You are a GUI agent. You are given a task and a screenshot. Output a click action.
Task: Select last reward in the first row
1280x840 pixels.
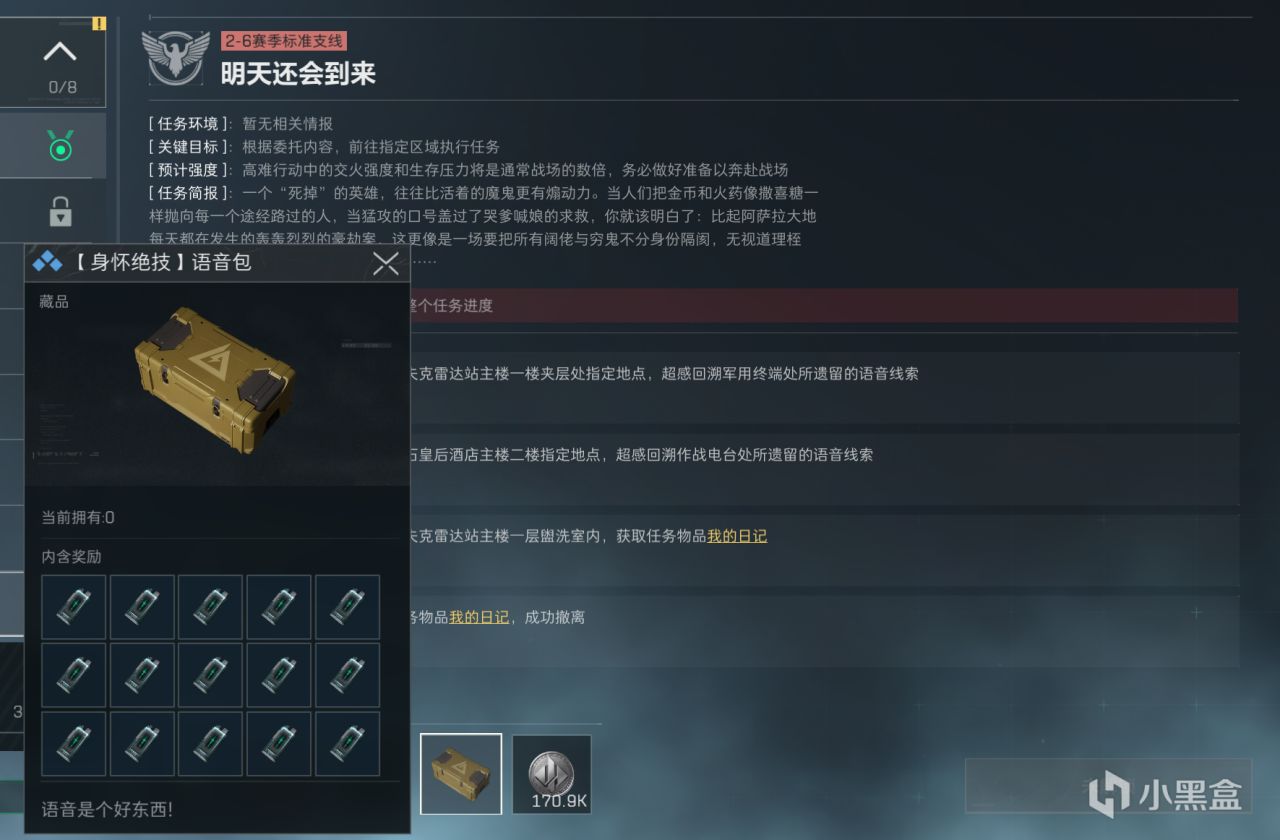347,607
